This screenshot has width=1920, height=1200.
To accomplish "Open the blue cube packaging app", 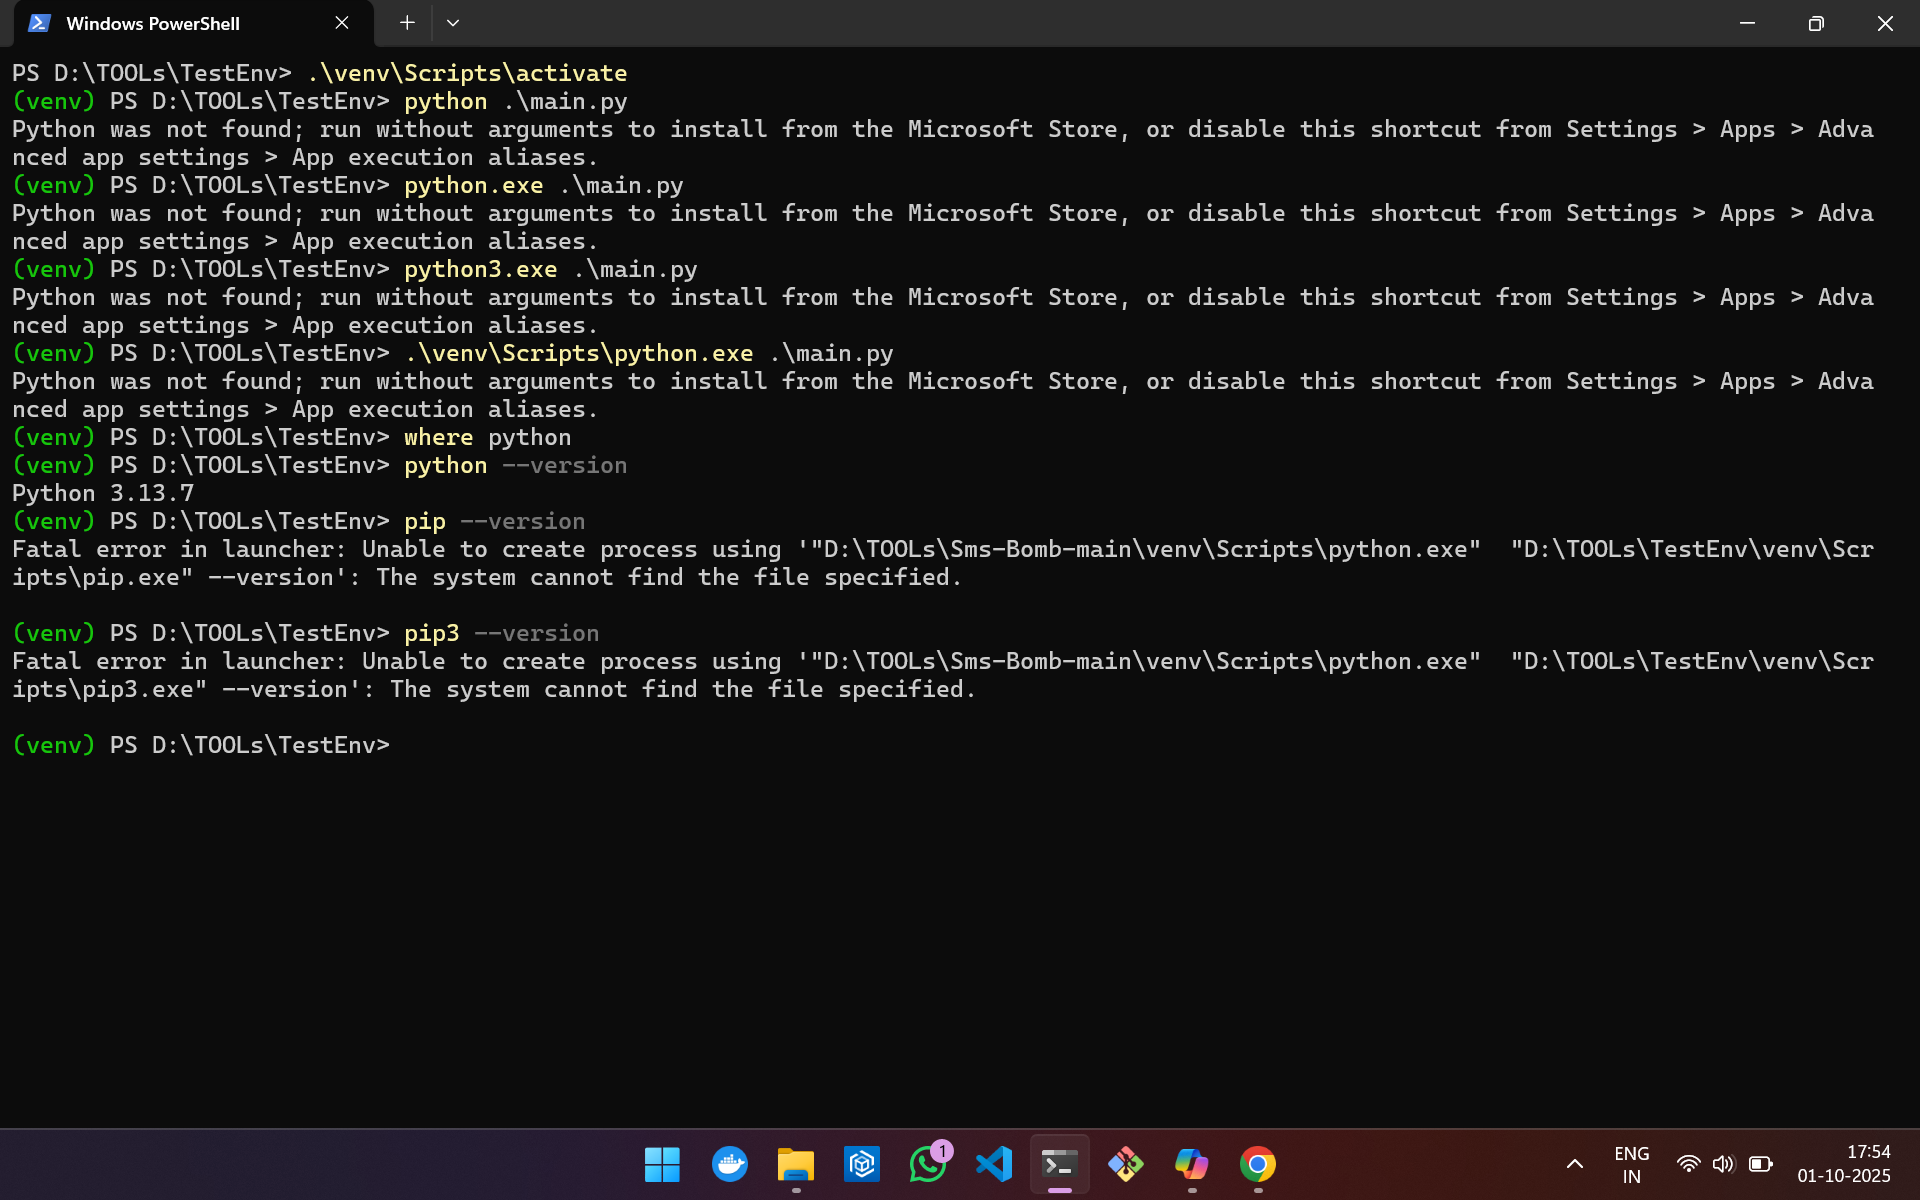I will click(x=862, y=1165).
